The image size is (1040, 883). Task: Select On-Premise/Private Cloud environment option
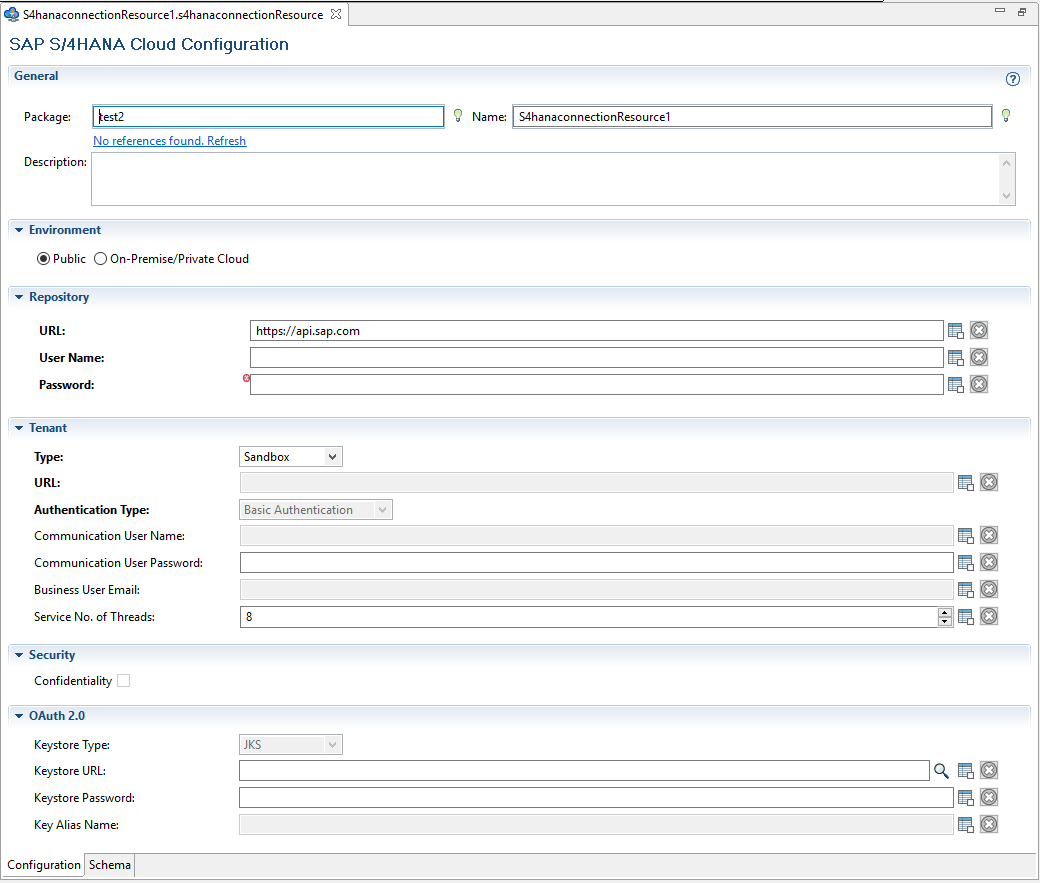(100, 259)
